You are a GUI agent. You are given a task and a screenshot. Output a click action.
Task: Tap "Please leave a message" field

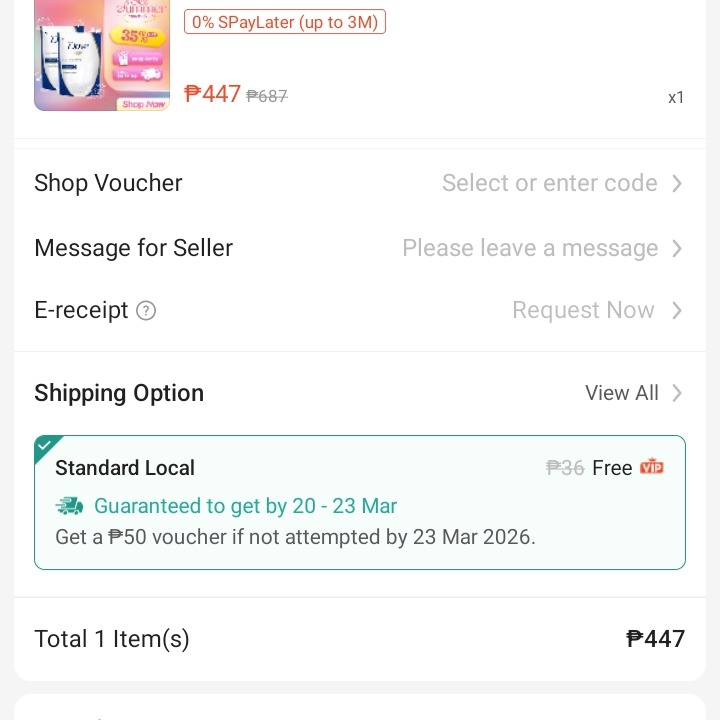(x=530, y=248)
